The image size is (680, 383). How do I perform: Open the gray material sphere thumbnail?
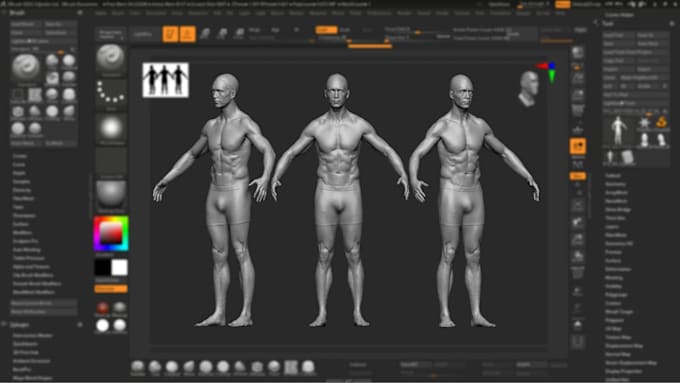[x=111, y=196]
